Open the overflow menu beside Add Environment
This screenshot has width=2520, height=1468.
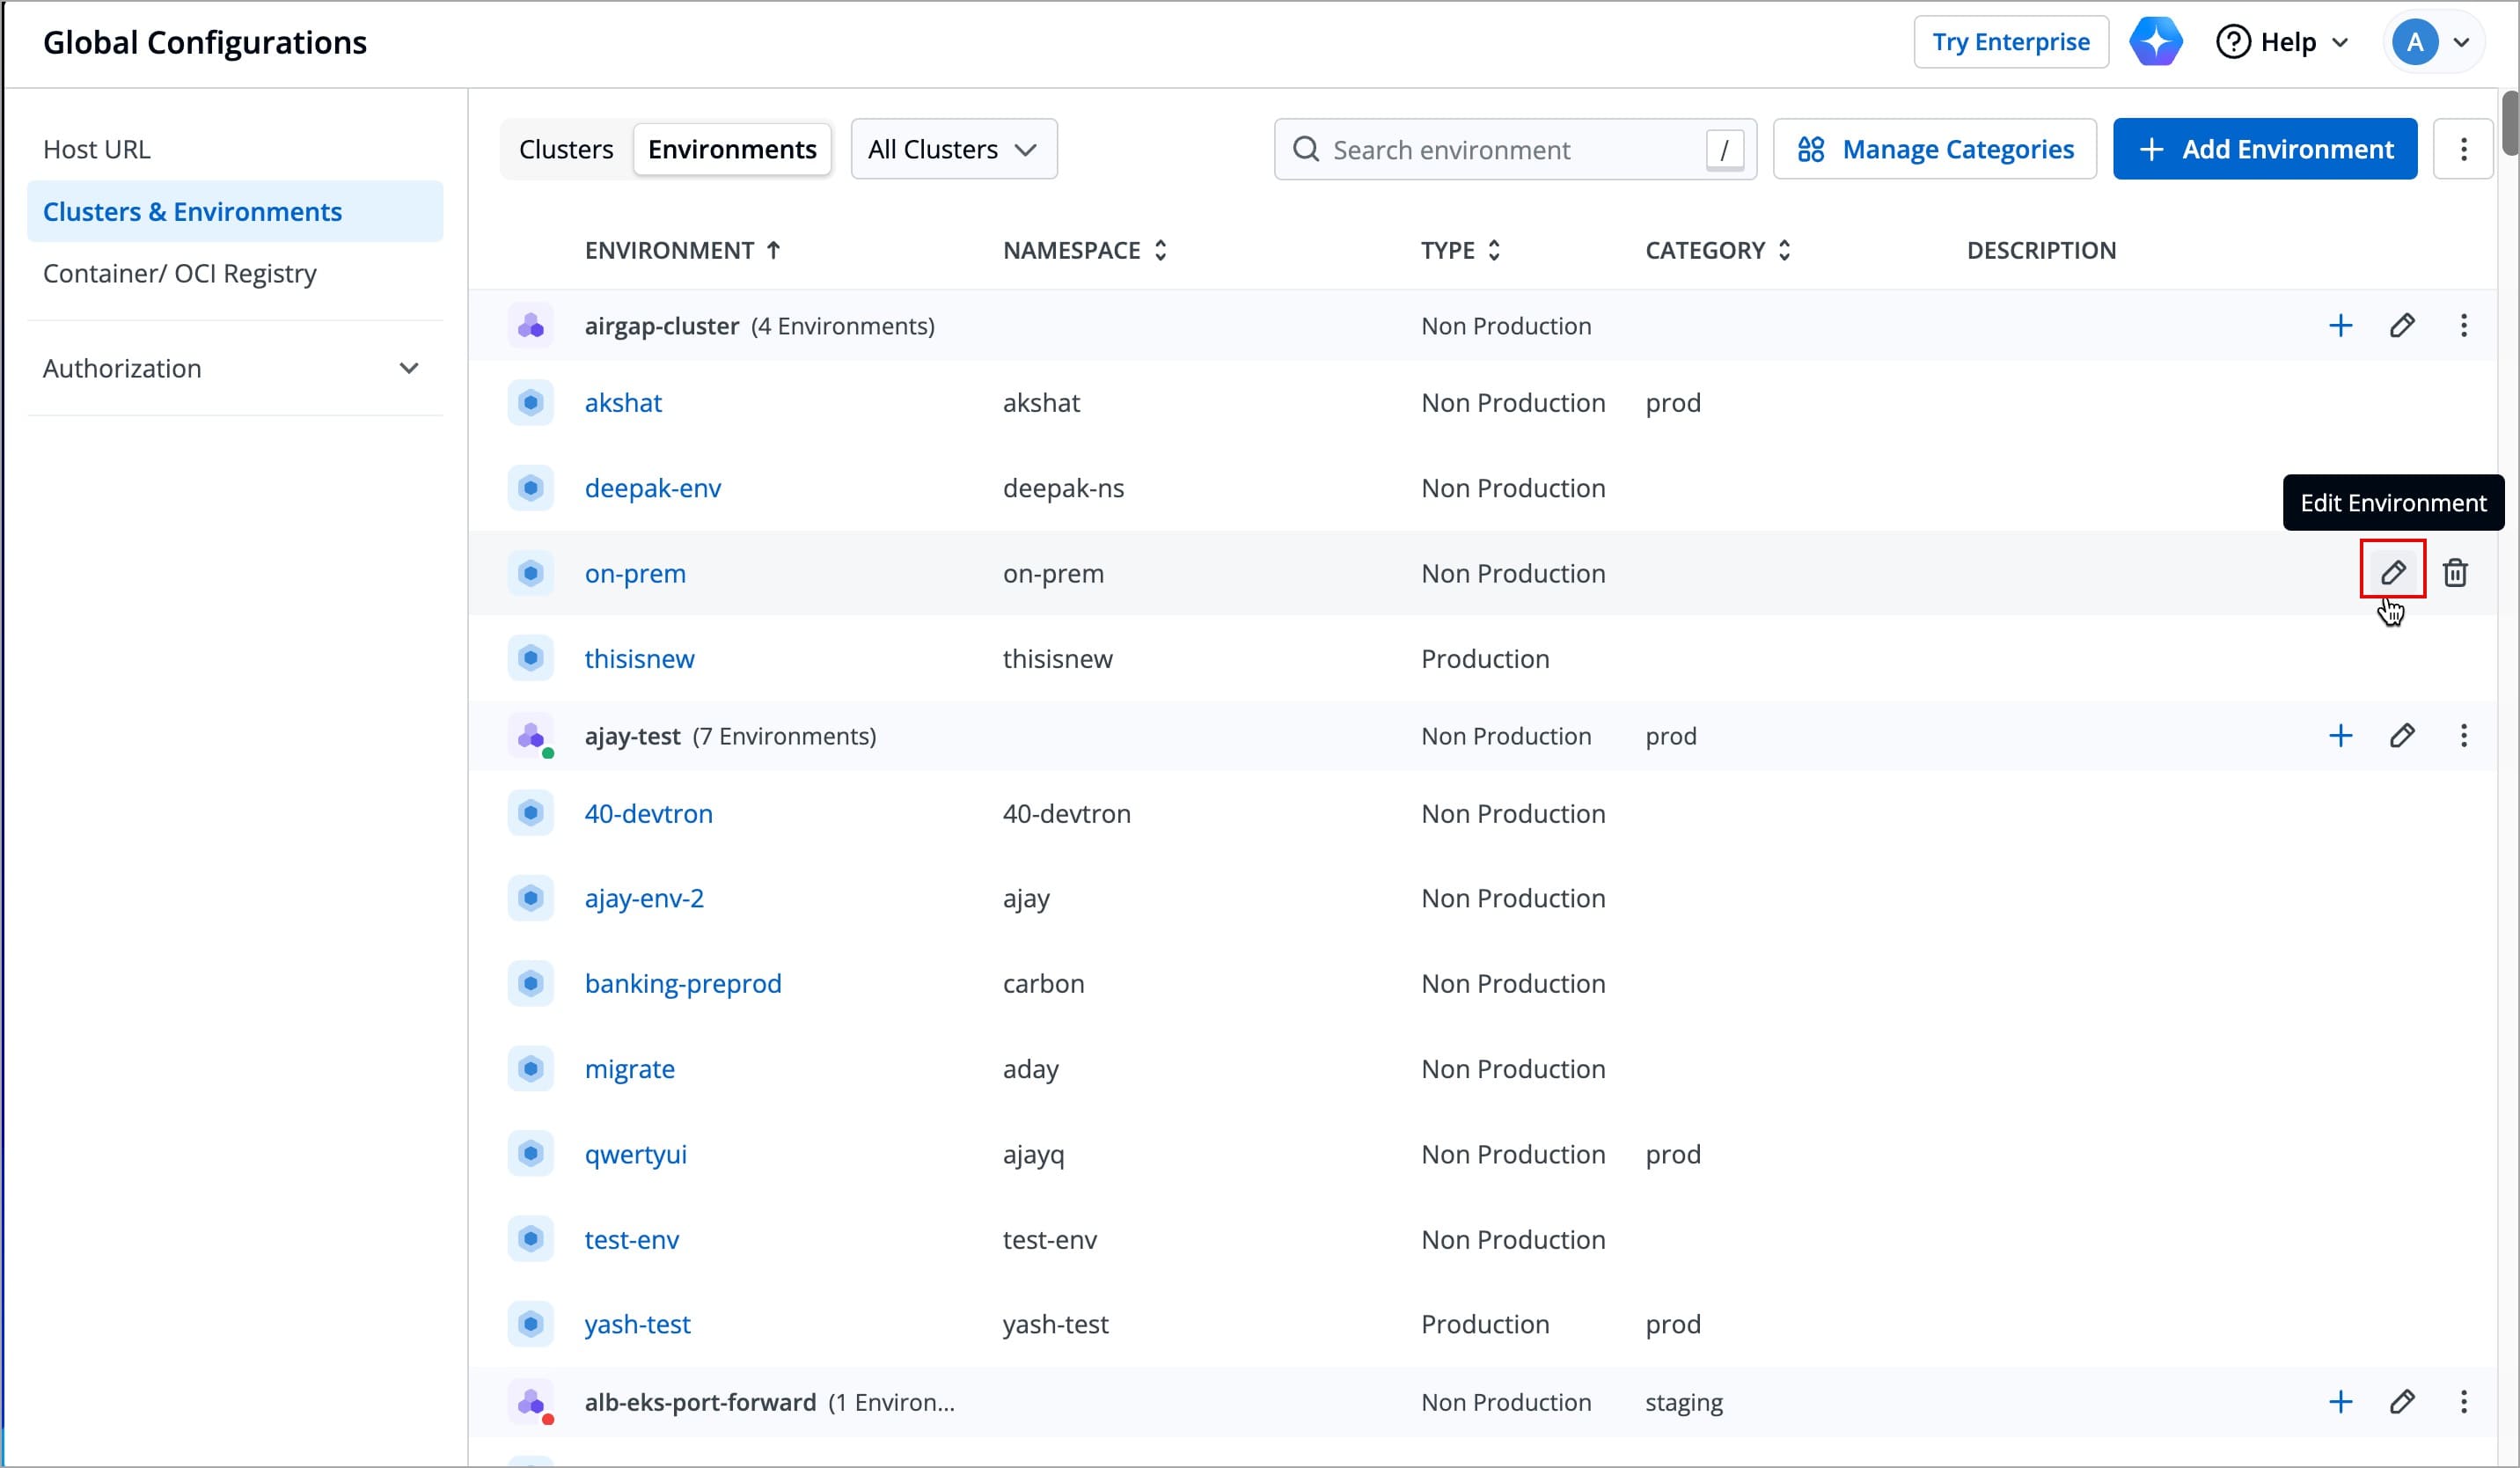(x=2463, y=149)
